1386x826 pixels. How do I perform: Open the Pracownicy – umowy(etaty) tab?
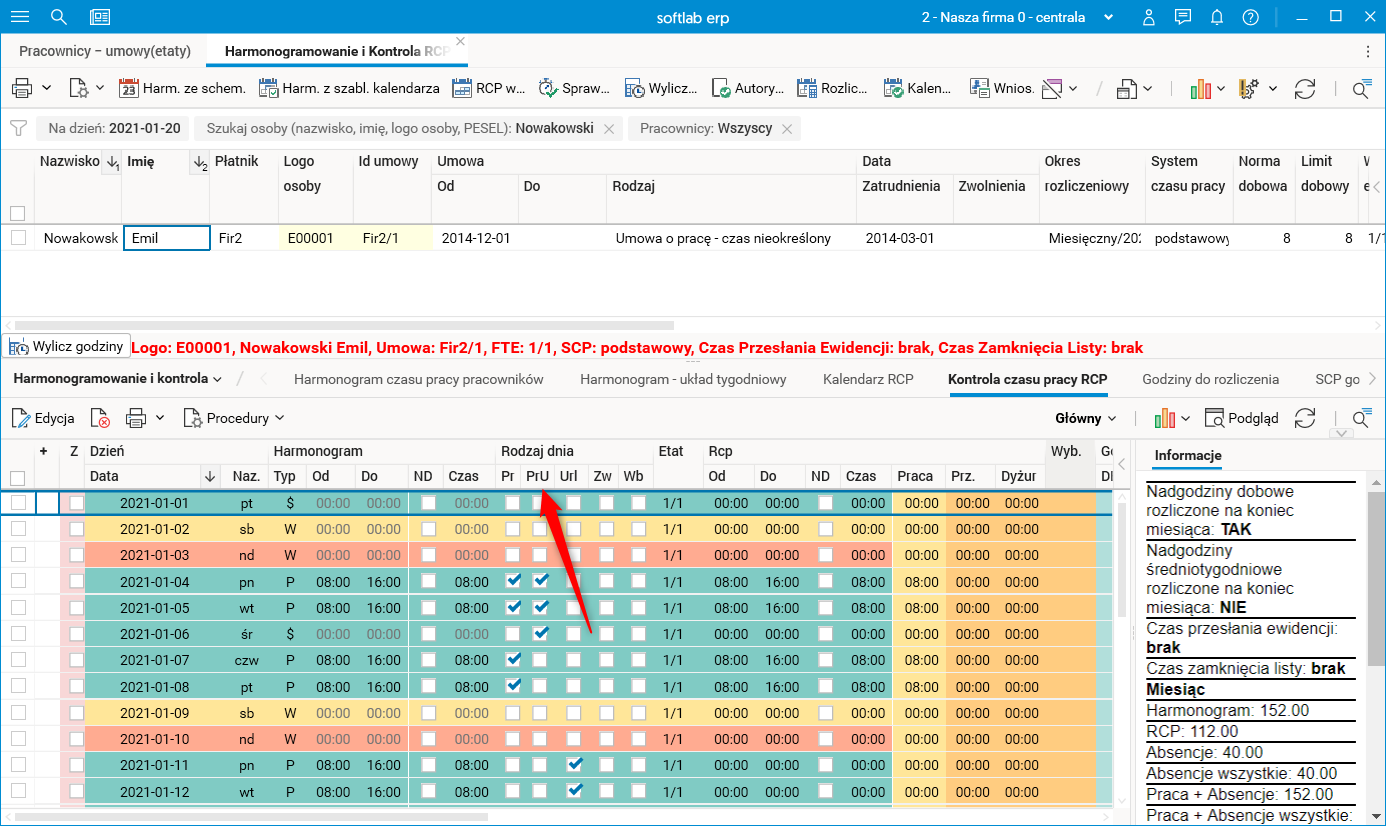pyautogui.click(x=104, y=51)
